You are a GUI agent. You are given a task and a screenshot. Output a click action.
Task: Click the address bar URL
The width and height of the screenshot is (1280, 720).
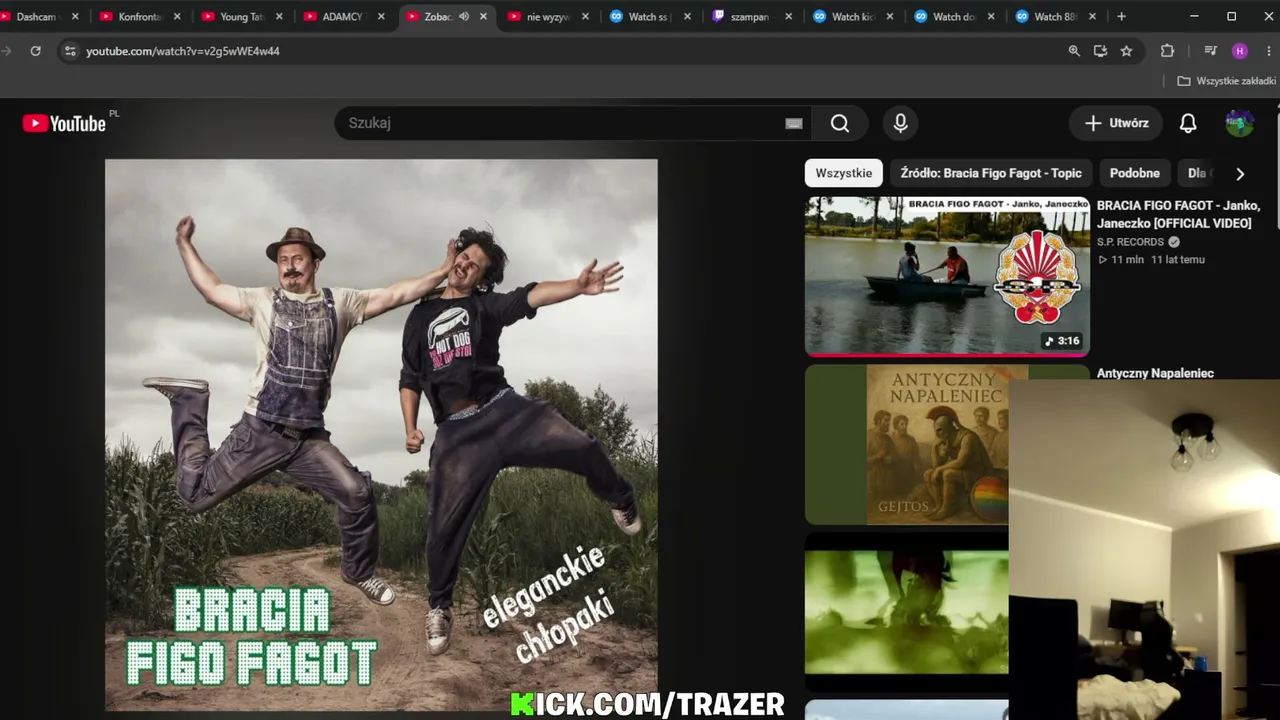click(x=183, y=51)
